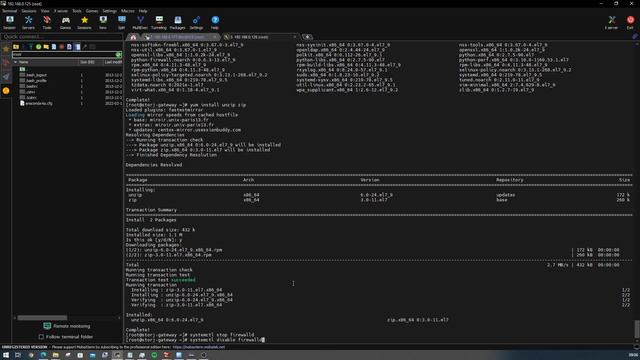The height and width of the screenshot is (360, 640).
Task: Click the SFTP panel horizontal scrollbar
Action: pos(42,318)
